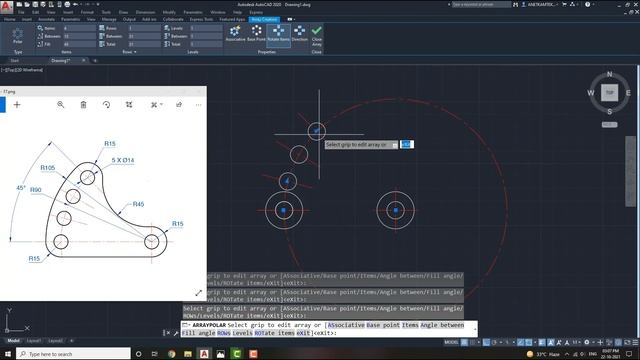
Task: Click the Photos share icon
Action: pos(179,105)
